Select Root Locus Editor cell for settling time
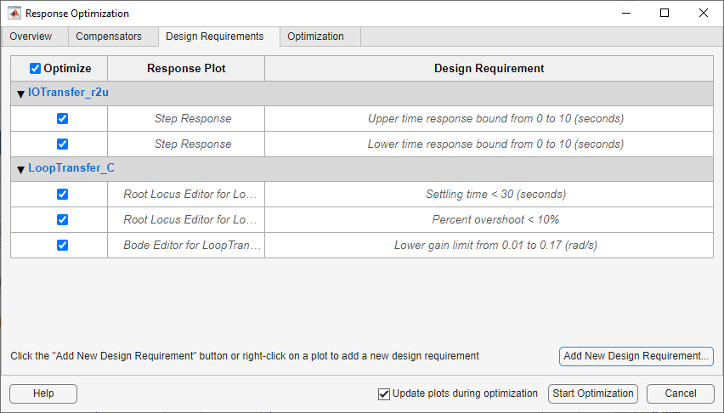 point(186,194)
